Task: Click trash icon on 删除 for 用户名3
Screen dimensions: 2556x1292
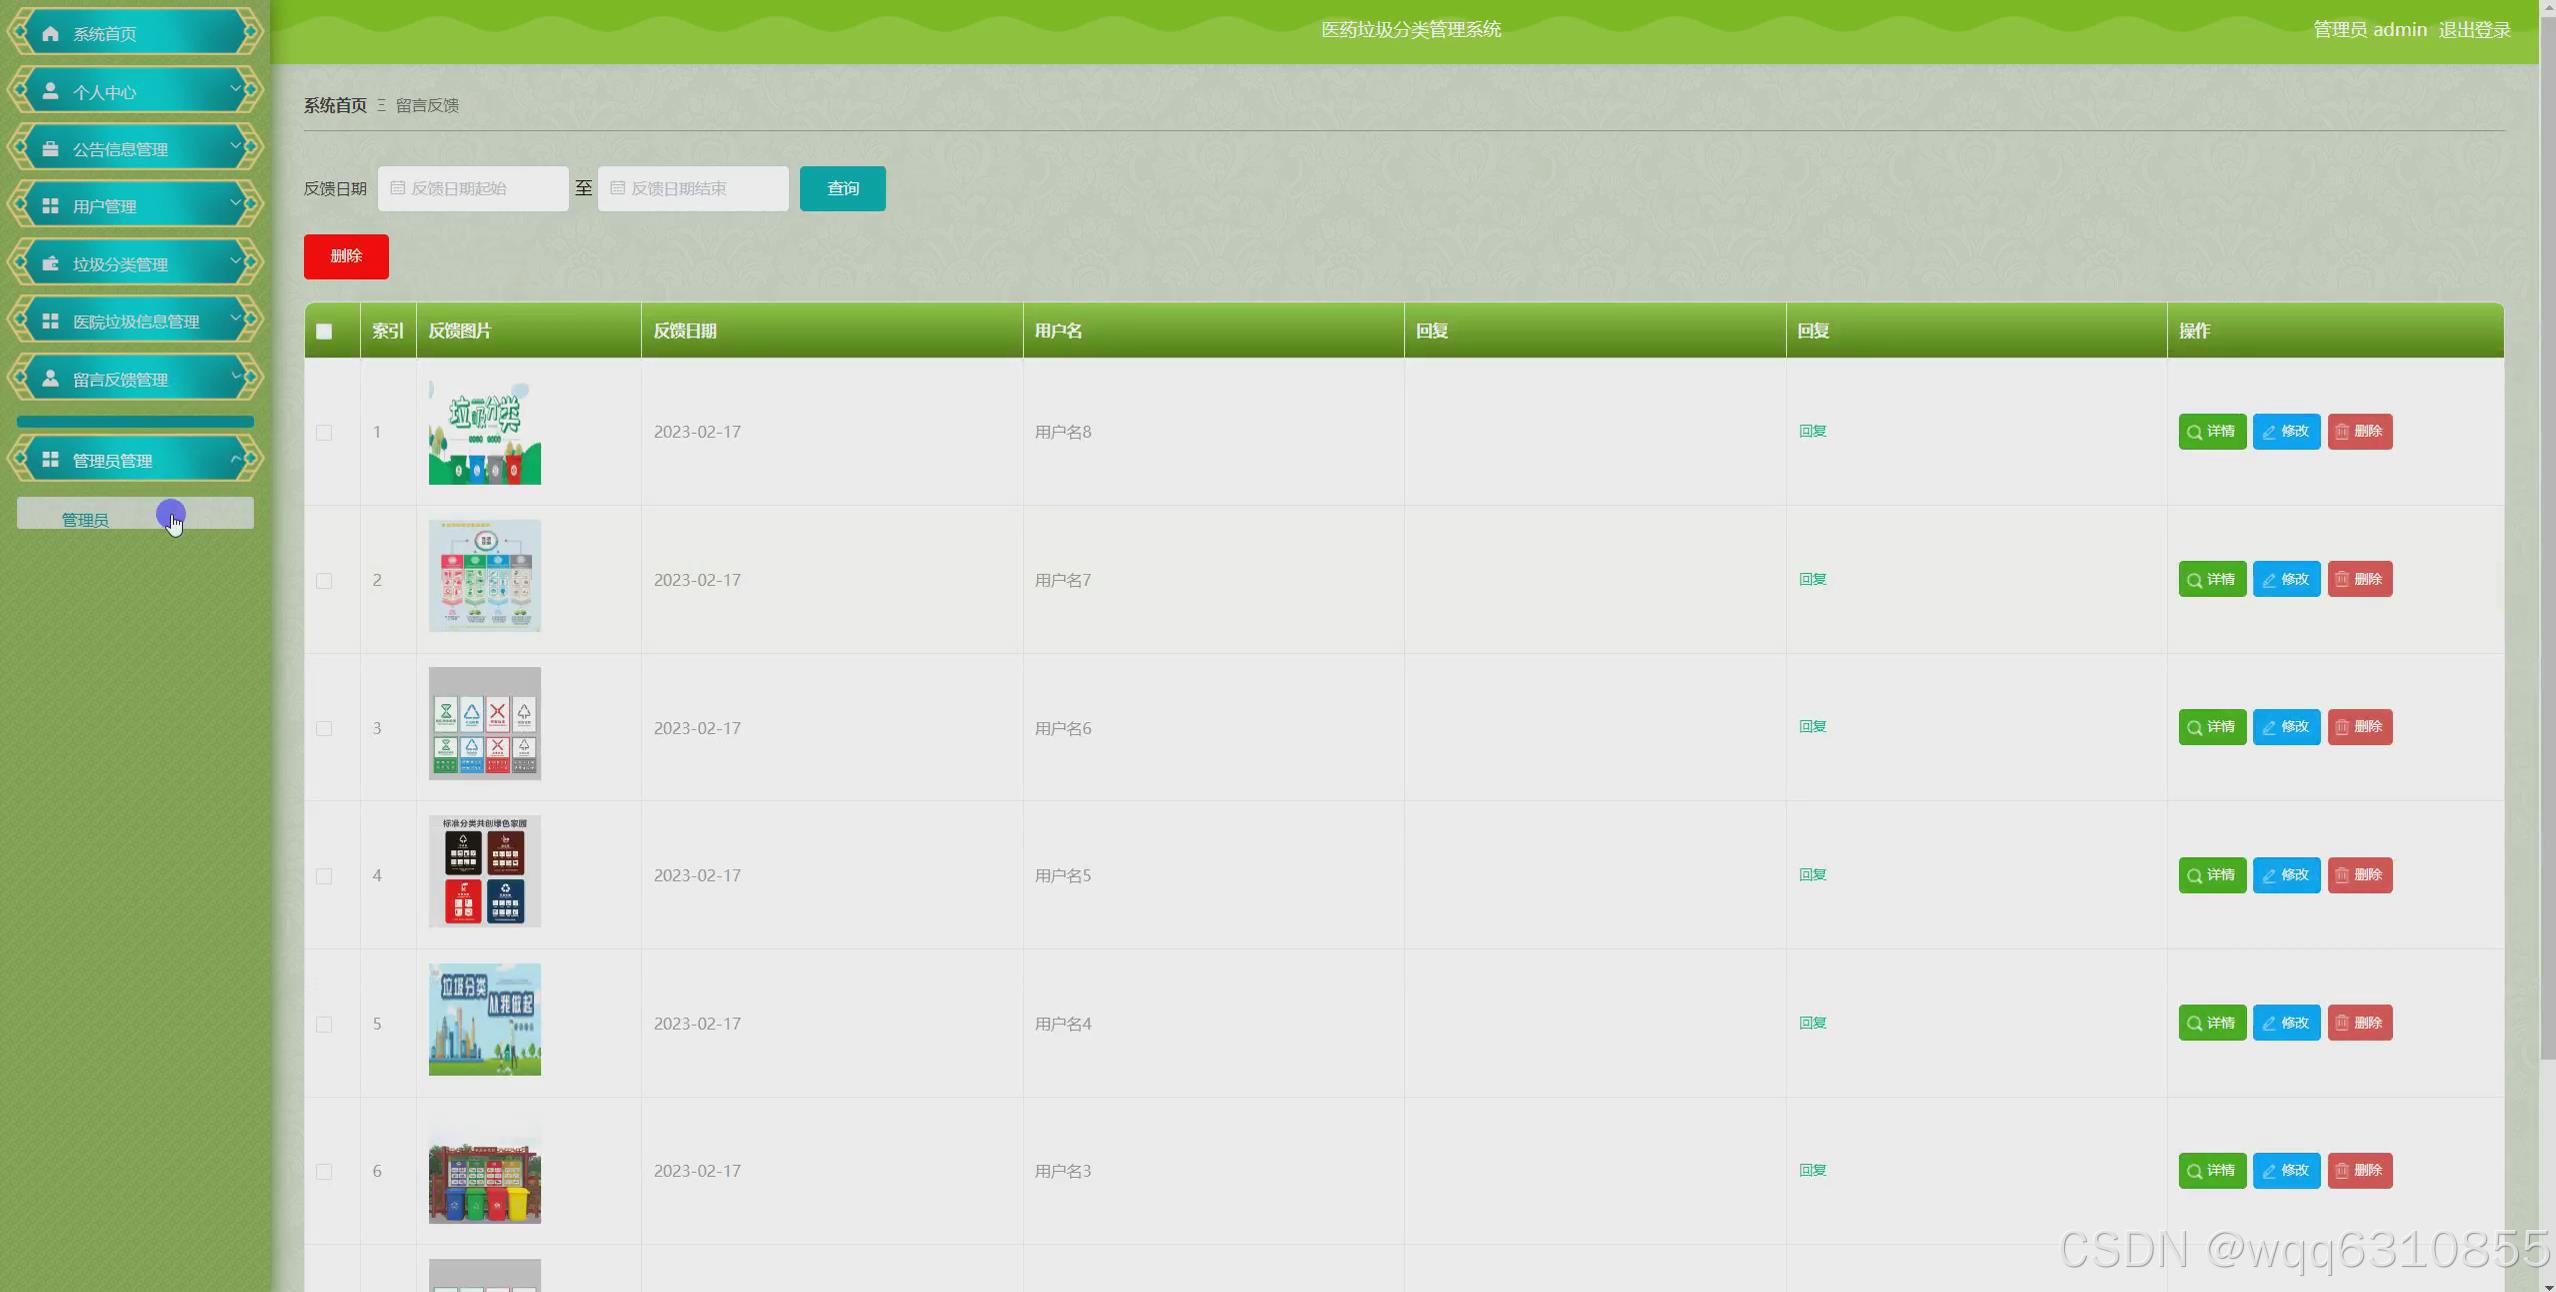Action: (x=2342, y=1171)
